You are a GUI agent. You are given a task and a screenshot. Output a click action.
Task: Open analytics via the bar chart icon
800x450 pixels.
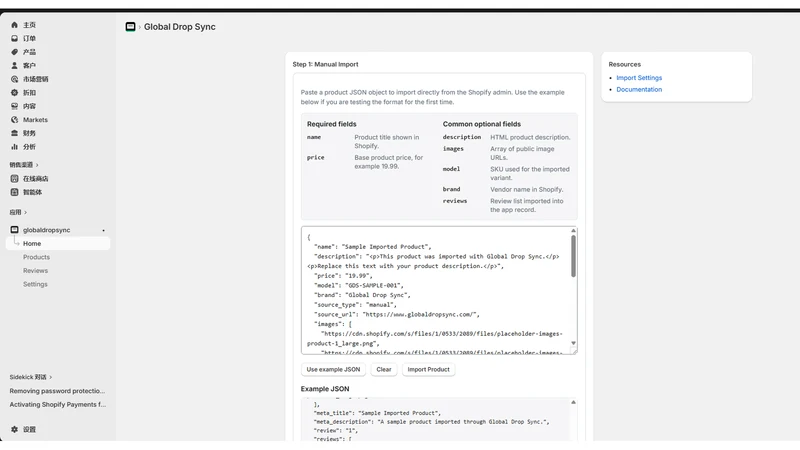(14, 146)
